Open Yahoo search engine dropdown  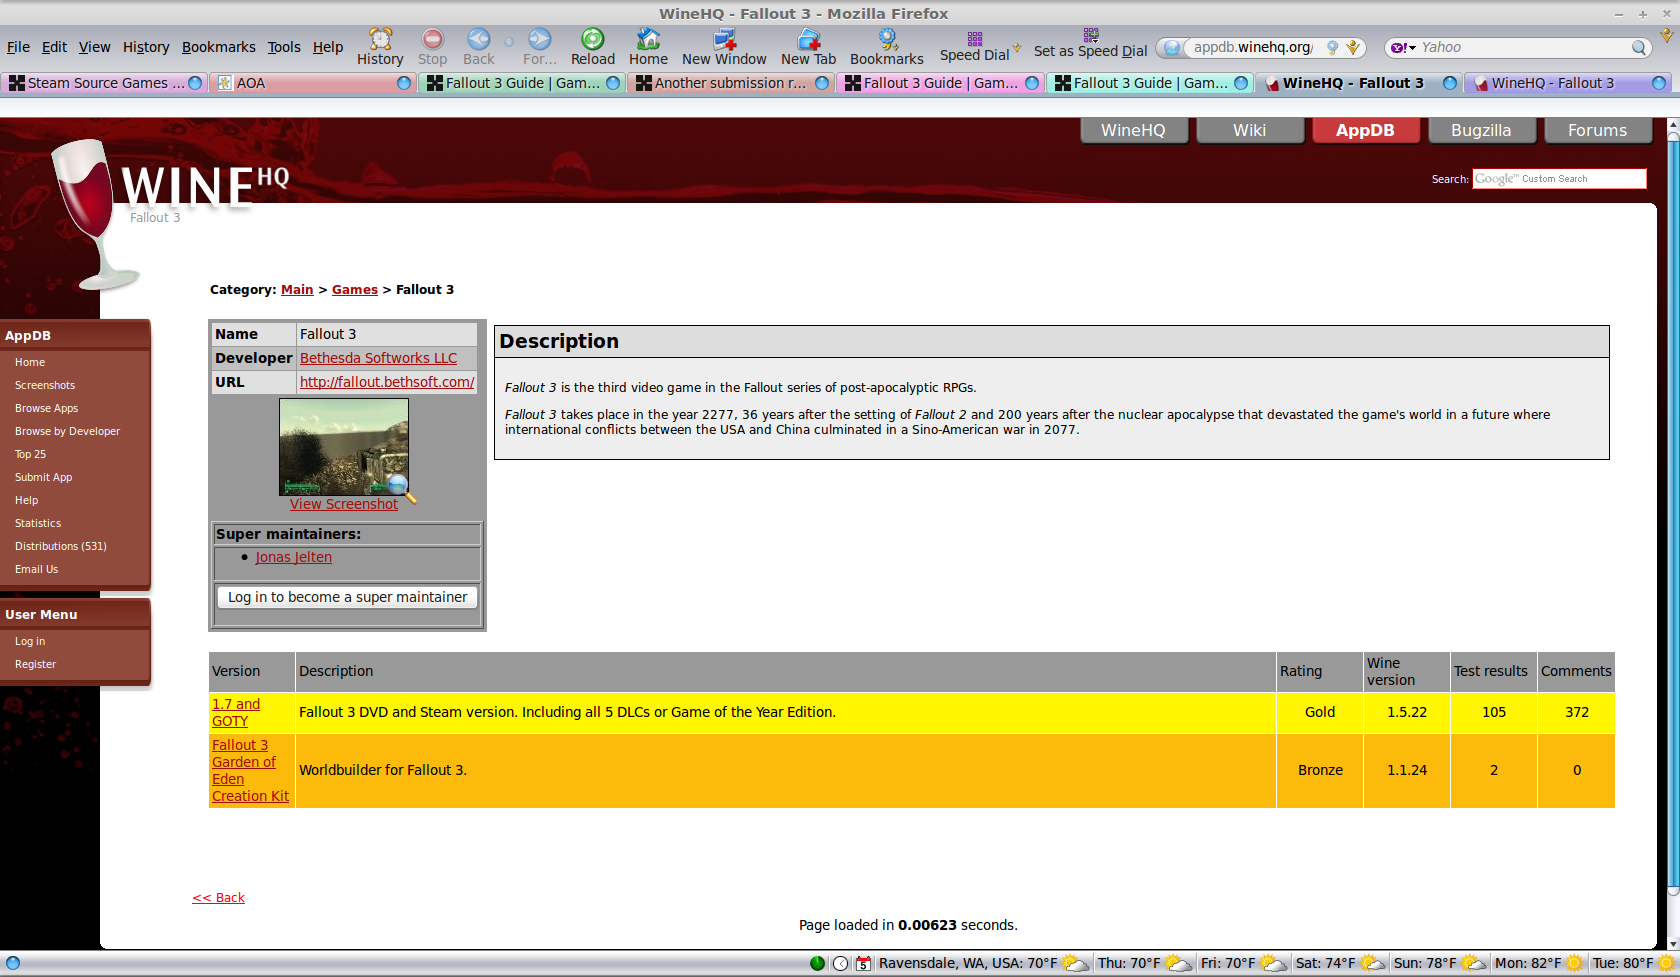(x=1404, y=47)
